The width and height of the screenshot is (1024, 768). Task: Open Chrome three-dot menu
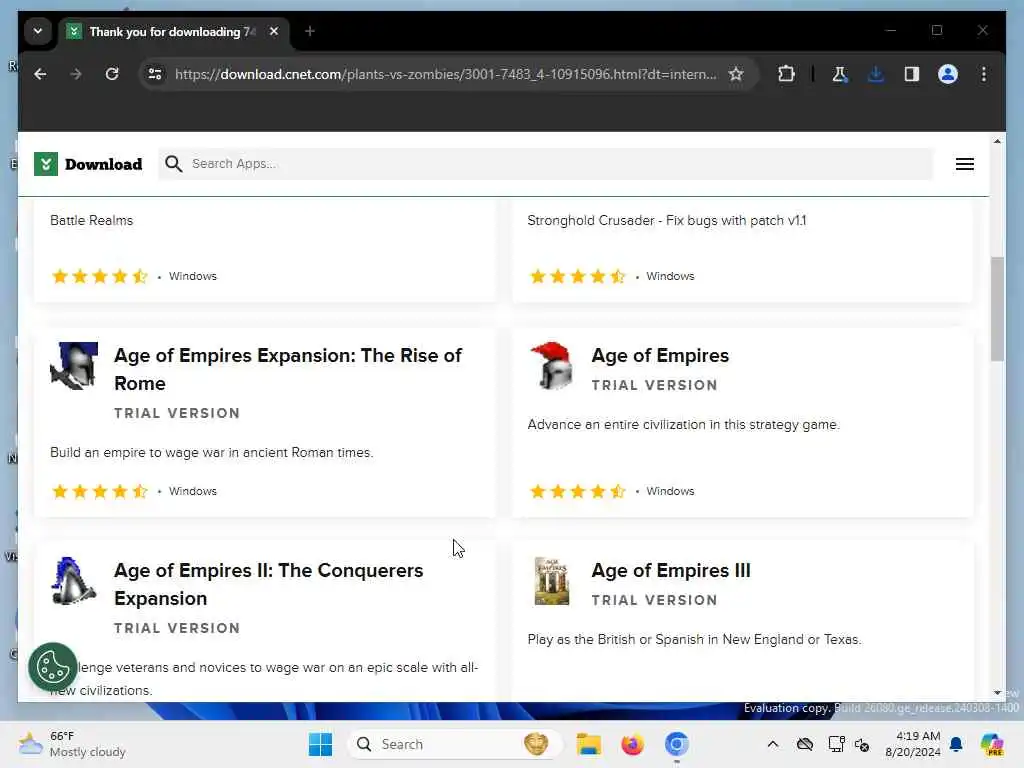coord(984,74)
